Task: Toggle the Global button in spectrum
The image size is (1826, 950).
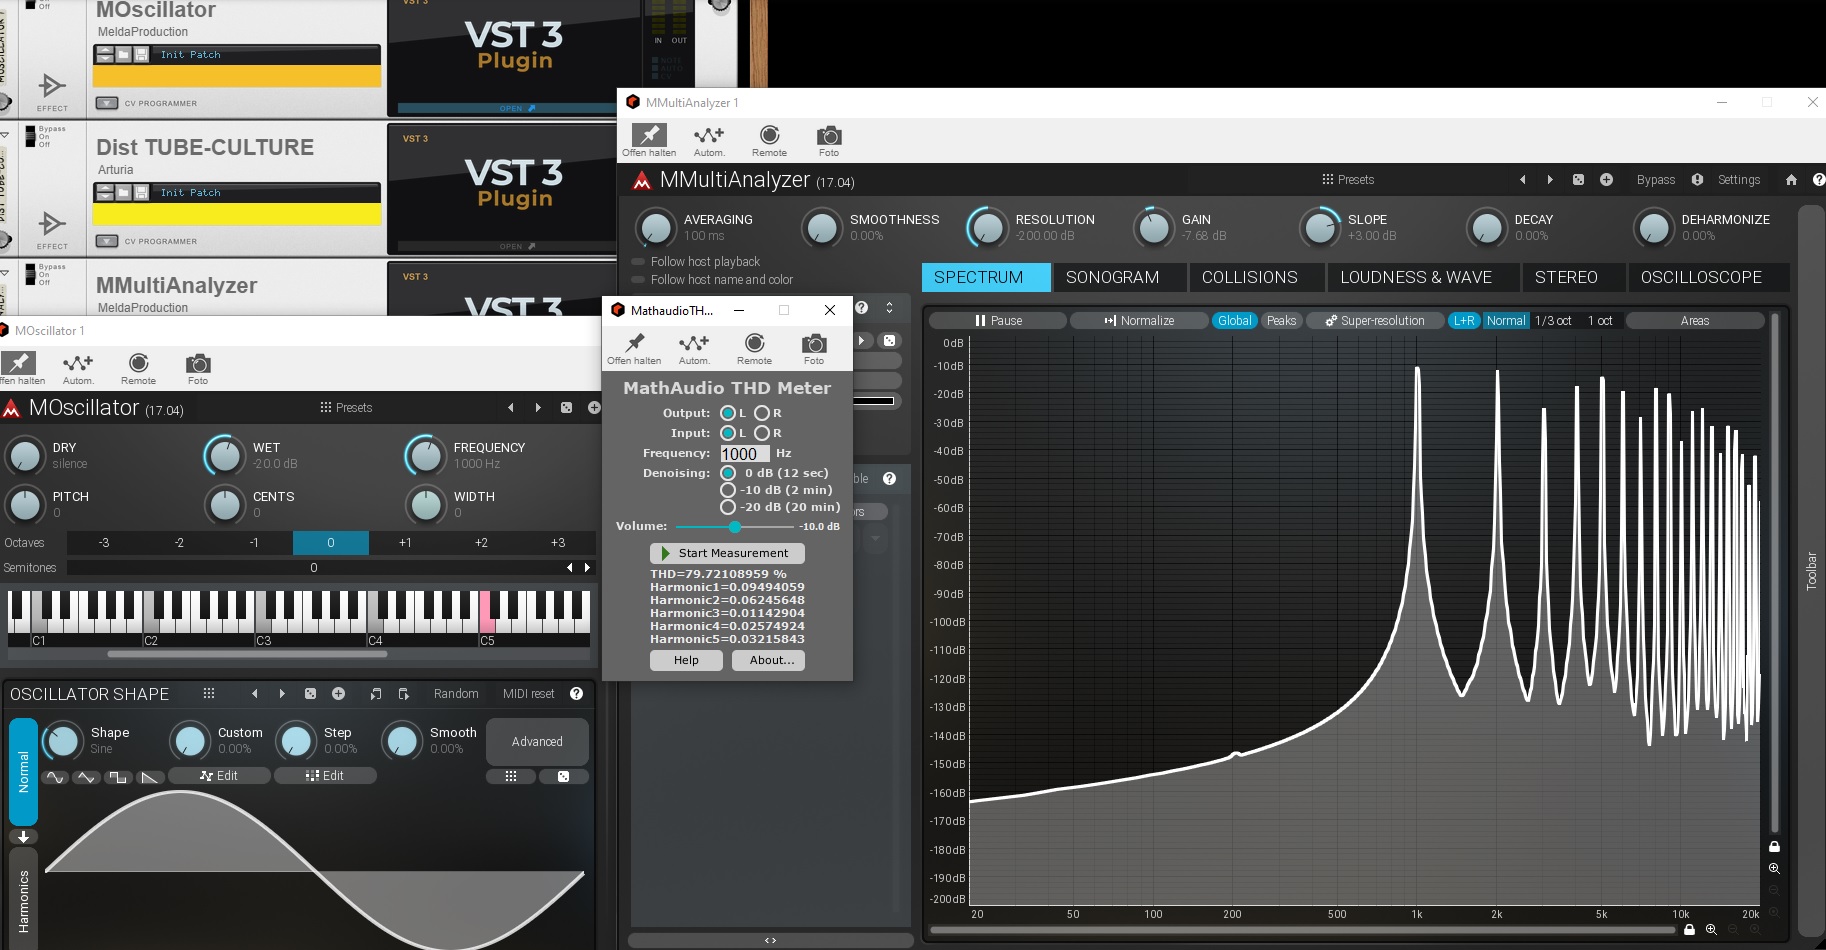Action: pyautogui.click(x=1234, y=321)
